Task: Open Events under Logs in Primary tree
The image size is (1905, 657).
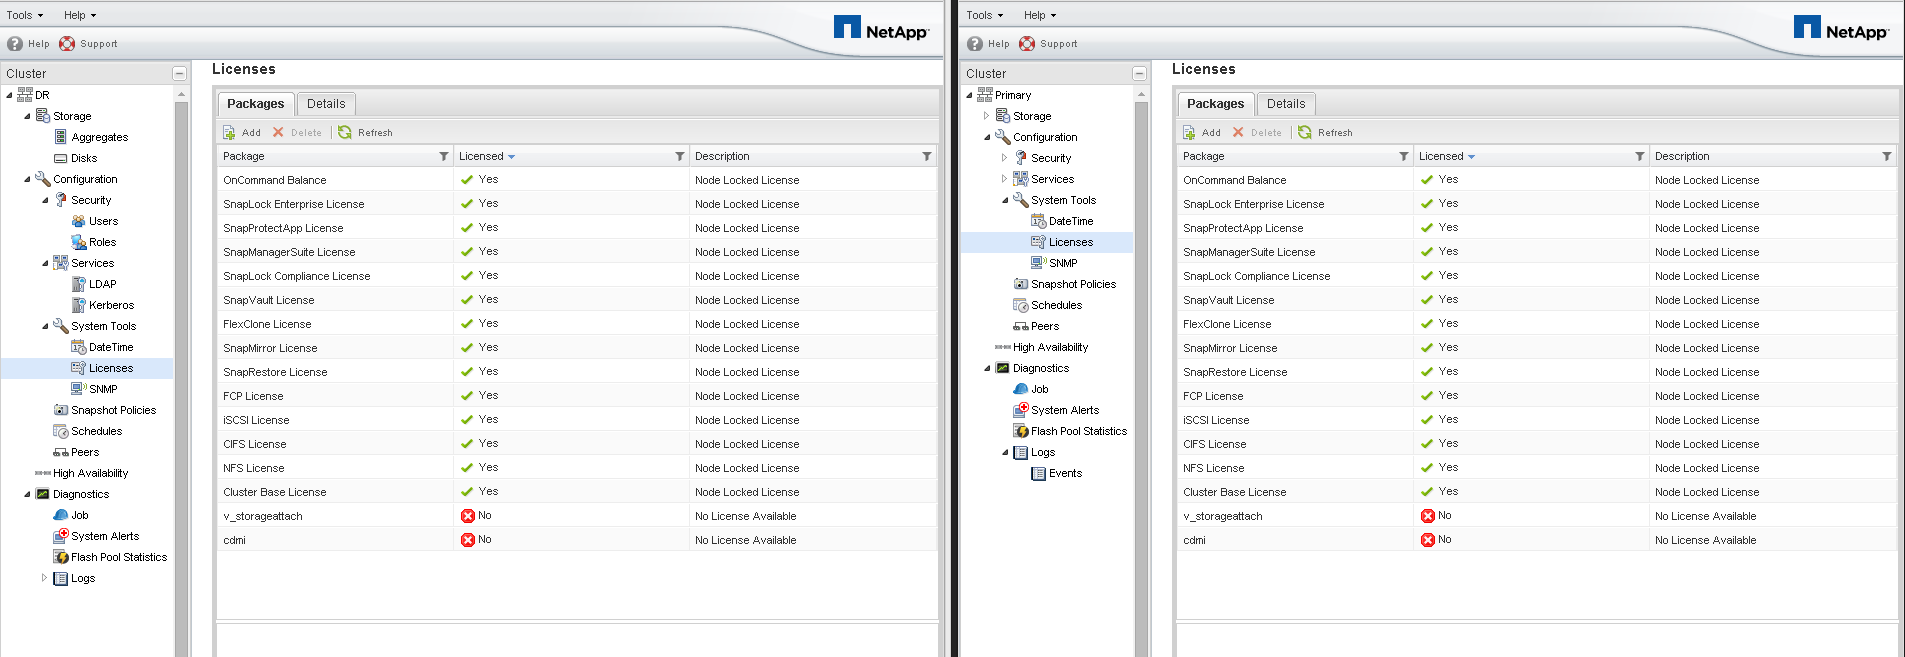Action: click(x=1065, y=473)
